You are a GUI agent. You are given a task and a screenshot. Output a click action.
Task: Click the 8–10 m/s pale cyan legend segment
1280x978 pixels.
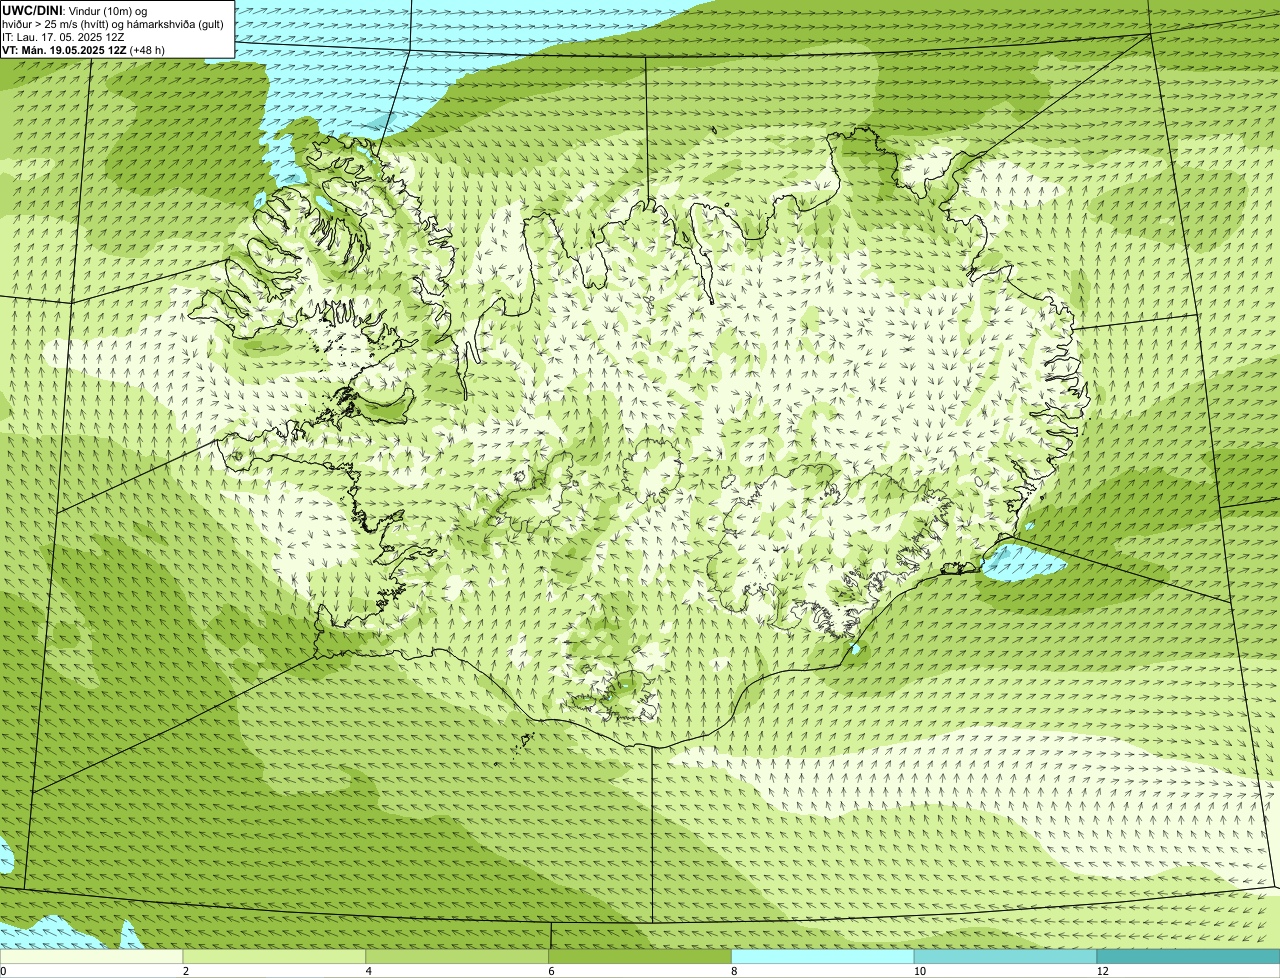pyautogui.click(x=823, y=956)
